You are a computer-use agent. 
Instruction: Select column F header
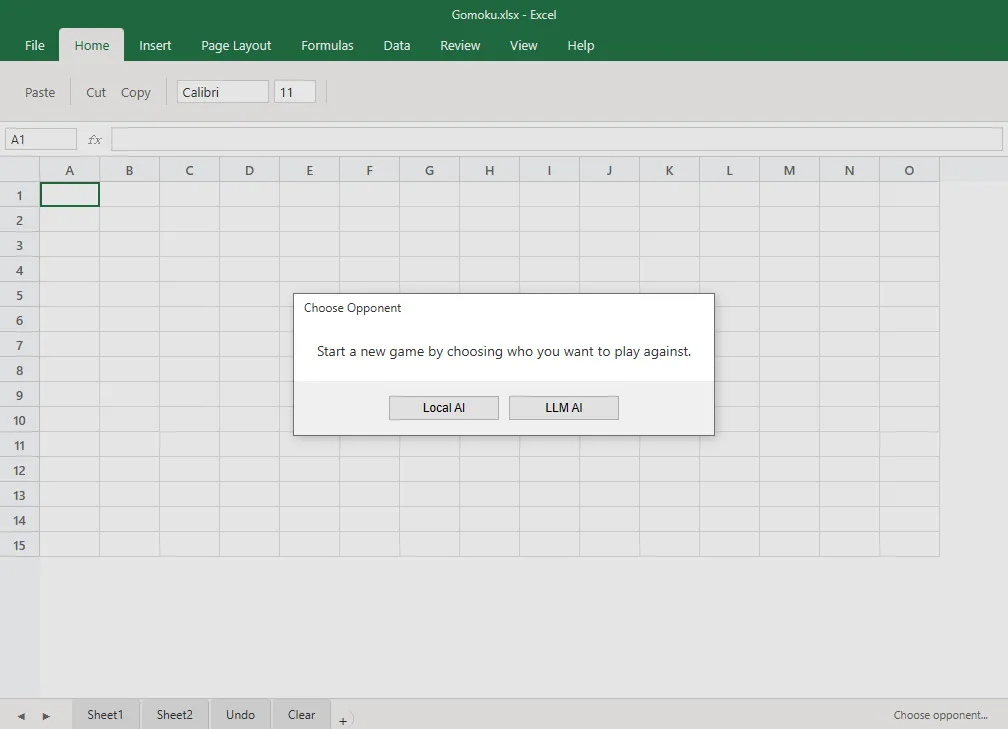click(370, 170)
